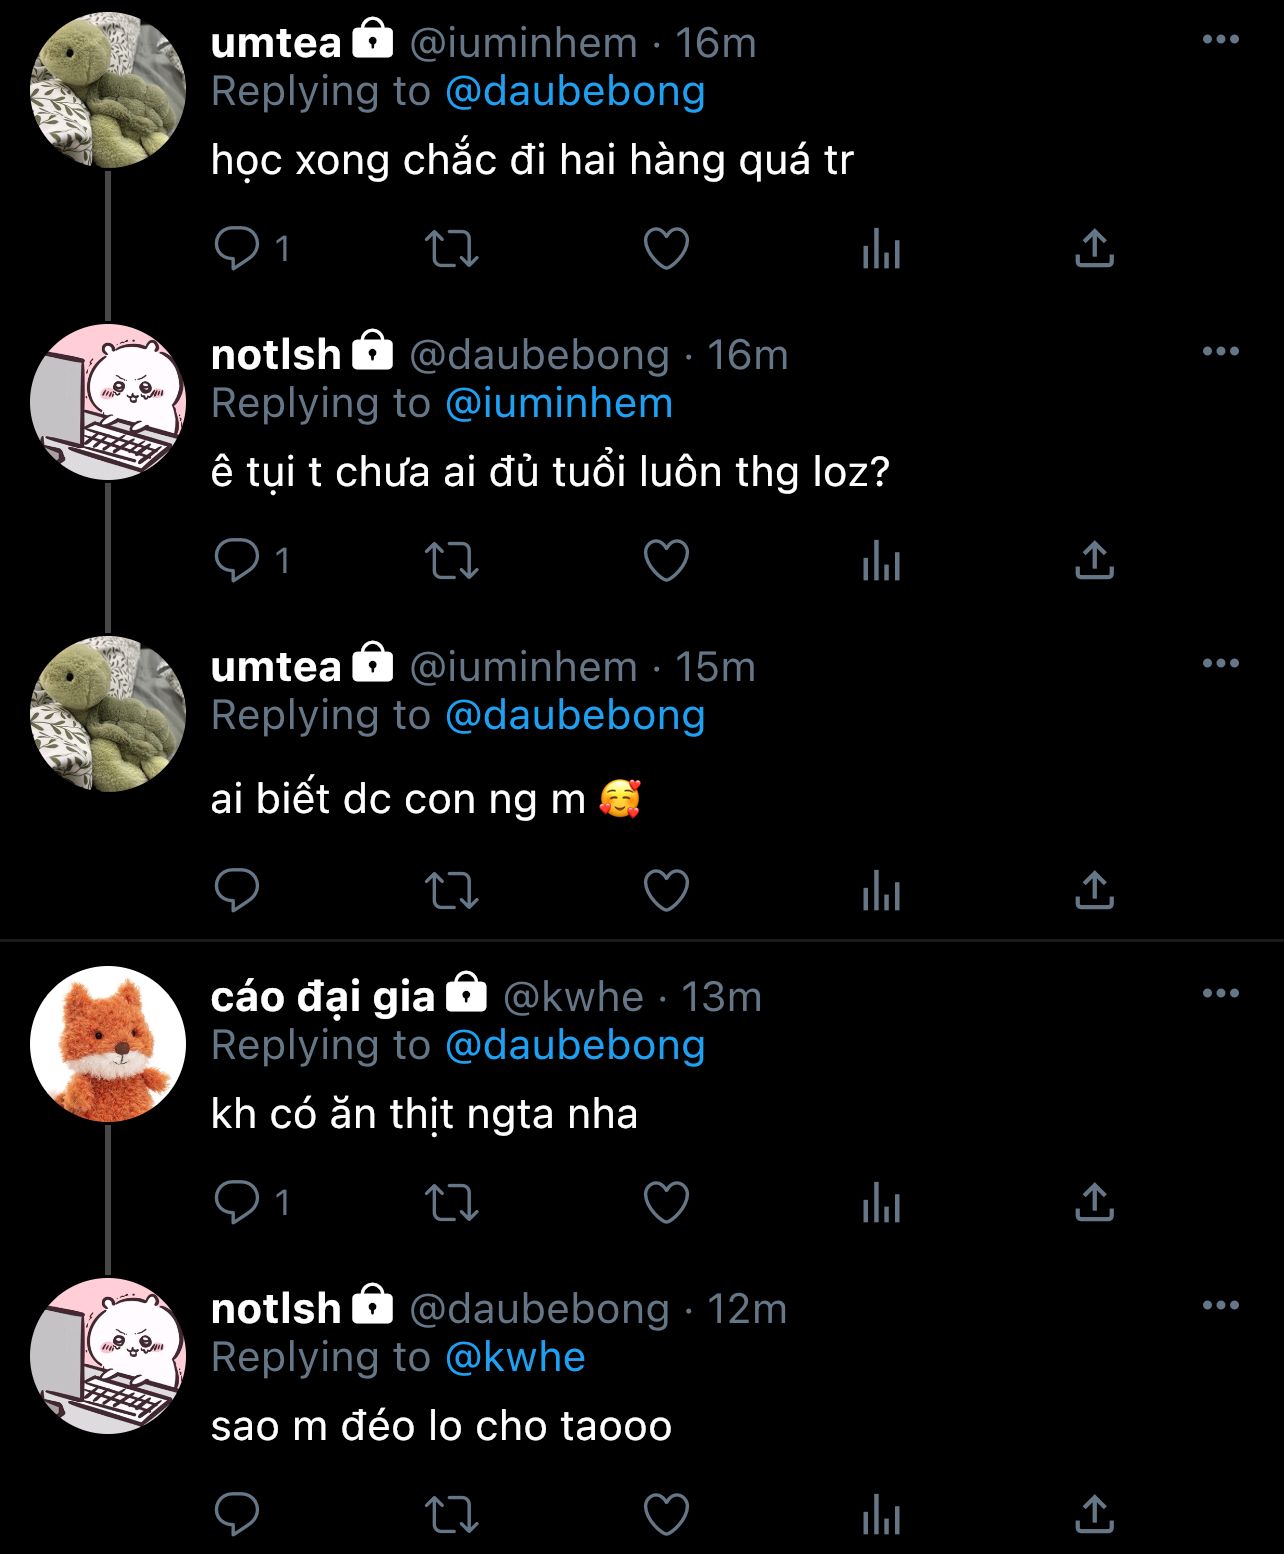This screenshot has height=1554, width=1284.
Task: Share cáo đại gia's tweet
Action: click(1094, 1202)
